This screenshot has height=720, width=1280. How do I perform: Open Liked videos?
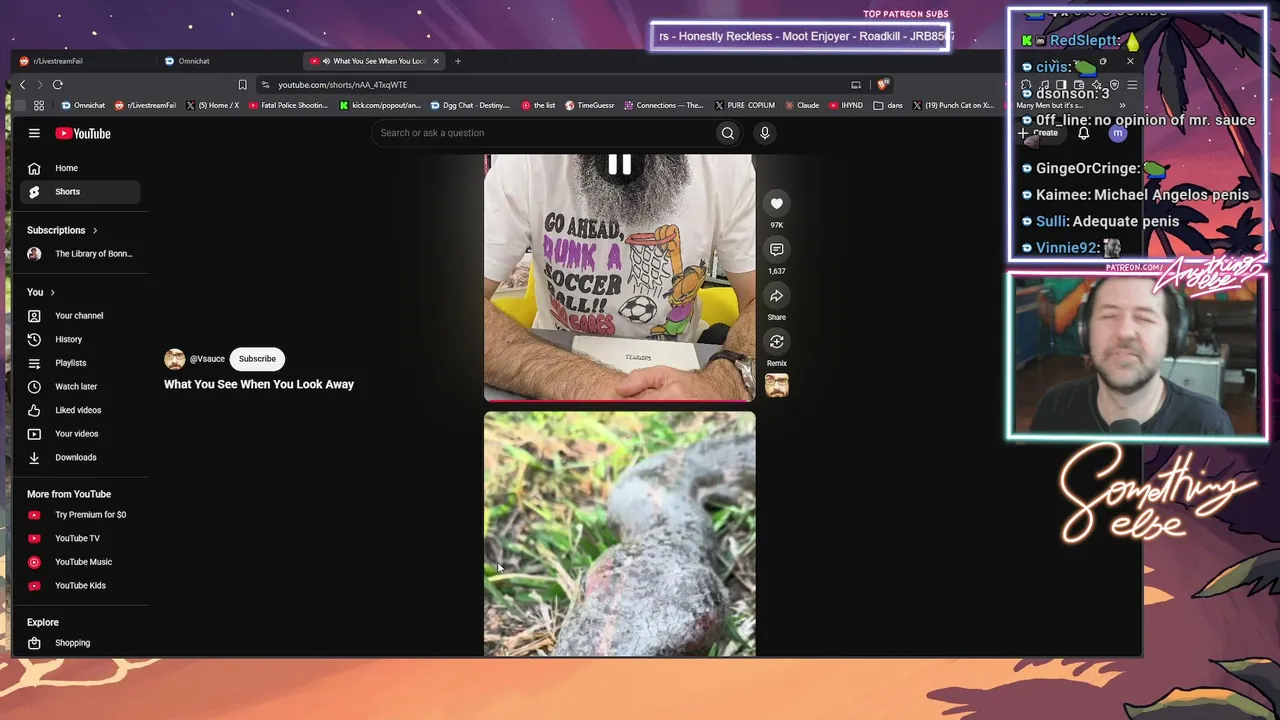80,410
